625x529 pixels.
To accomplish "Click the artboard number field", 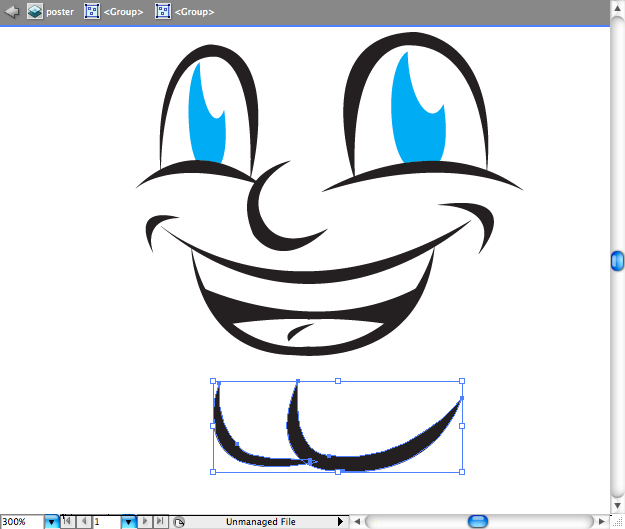I will (x=107, y=521).
